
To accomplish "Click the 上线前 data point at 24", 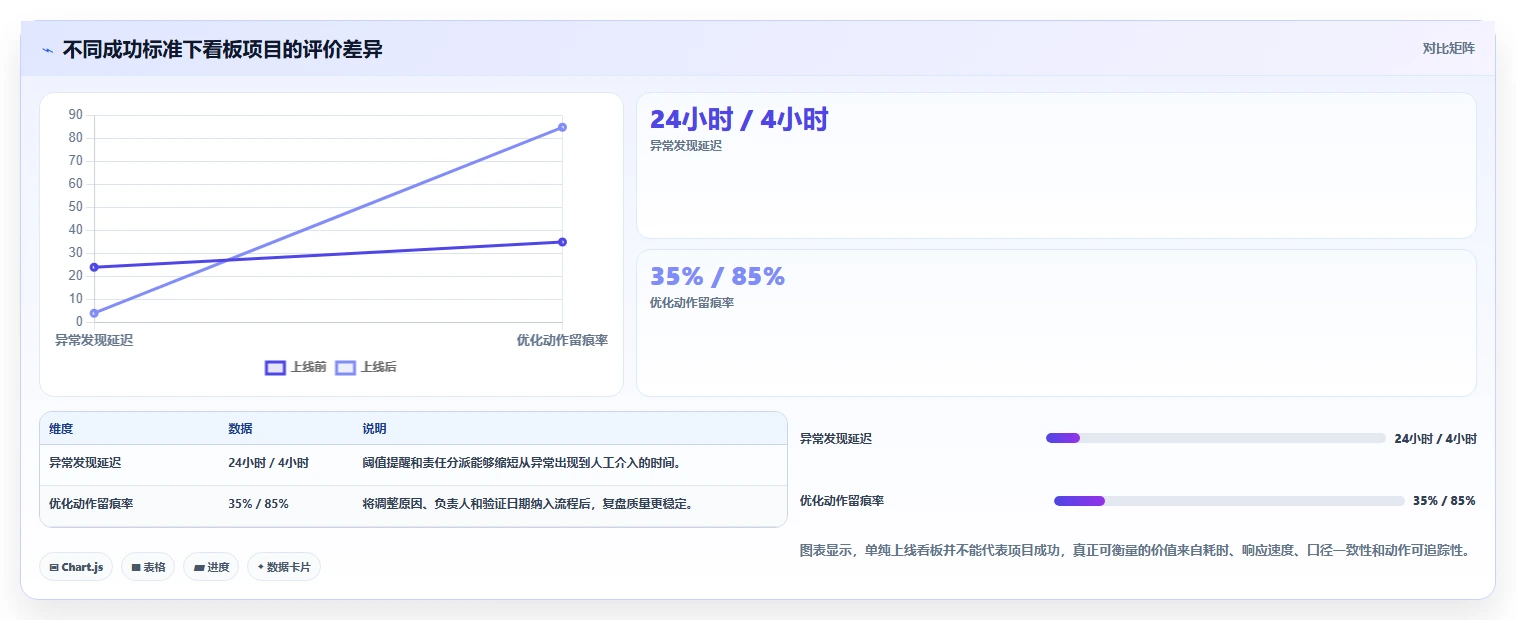I will 94,267.
